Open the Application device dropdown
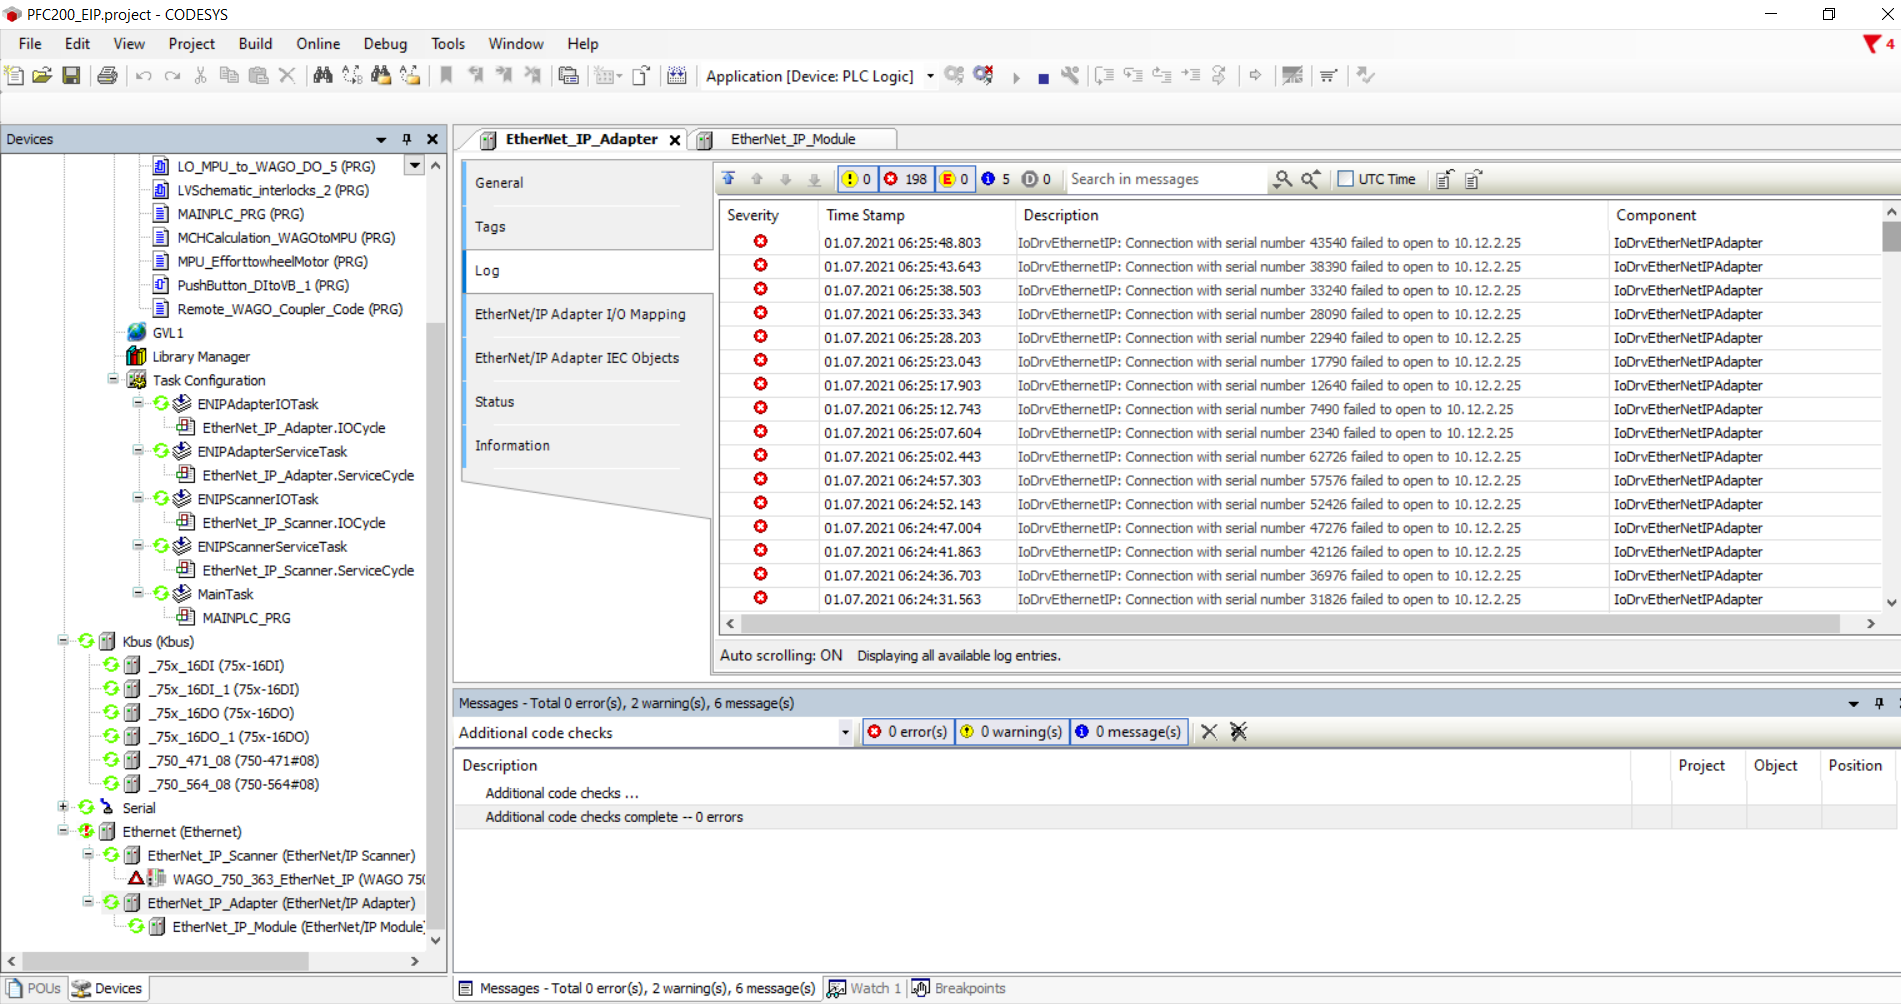 coord(930,76)
